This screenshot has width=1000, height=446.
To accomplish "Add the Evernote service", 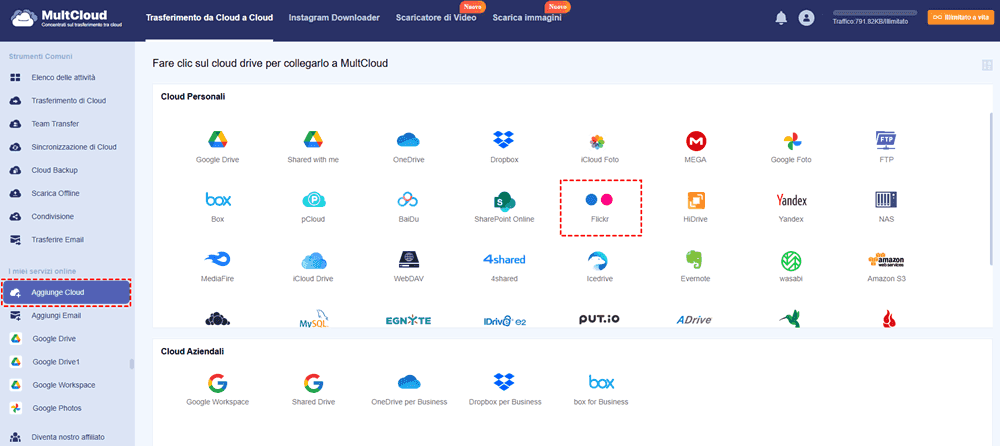I will (695, 259).
